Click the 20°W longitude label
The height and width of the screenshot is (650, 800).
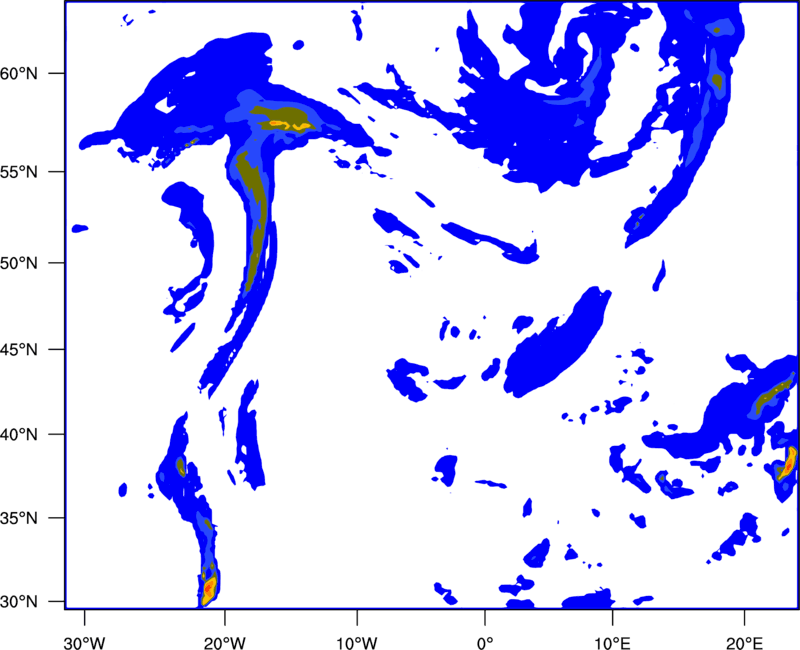click(224, 643)
